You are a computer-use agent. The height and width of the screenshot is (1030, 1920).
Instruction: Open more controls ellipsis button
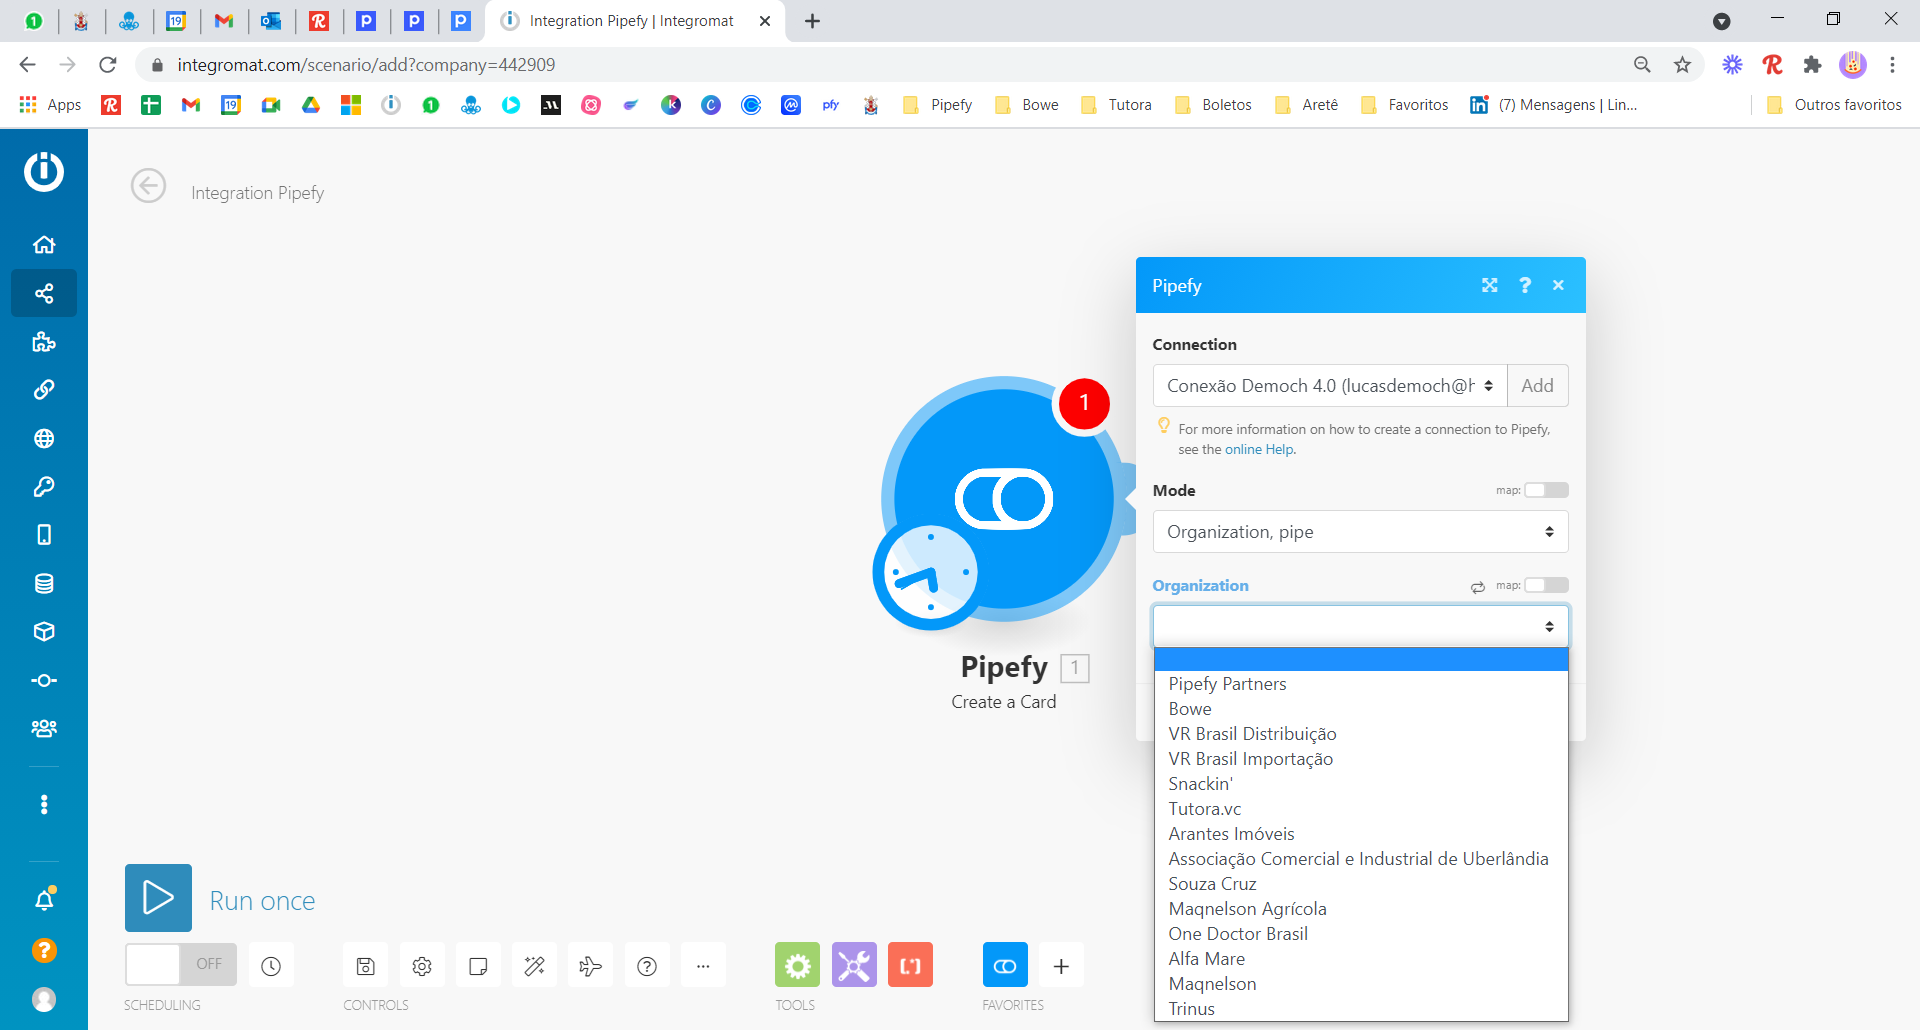pyautogui.click(x=703, y=966)
